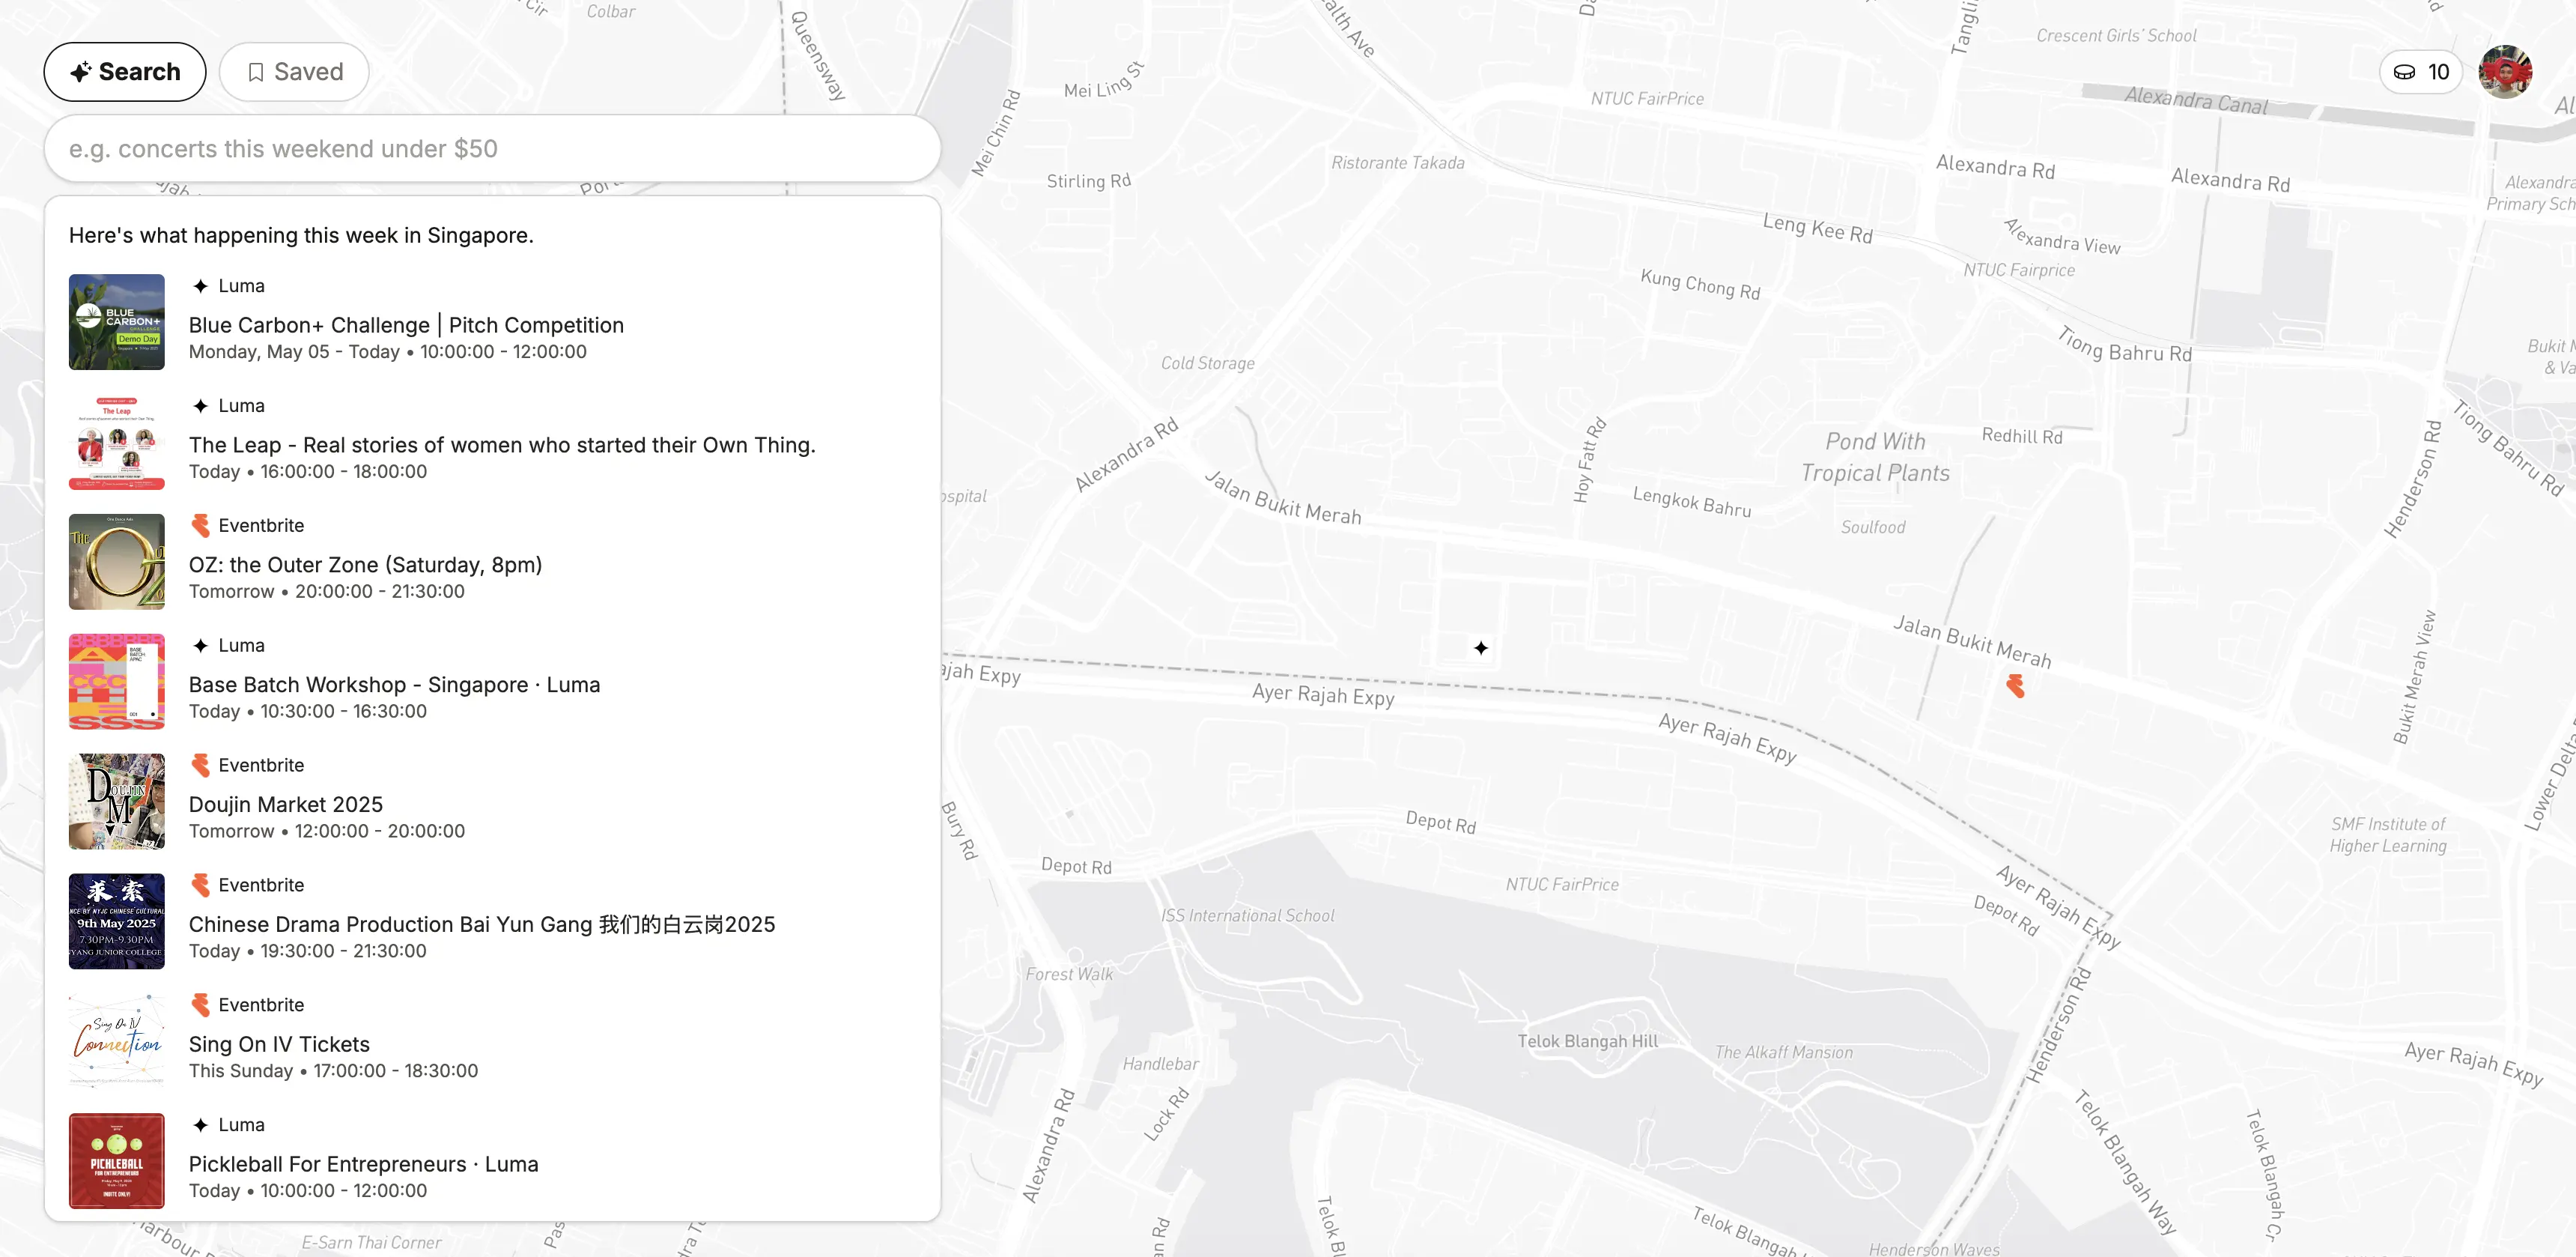
Task: Open OZ: the Outer Zone event title
Action: (365, 565)
